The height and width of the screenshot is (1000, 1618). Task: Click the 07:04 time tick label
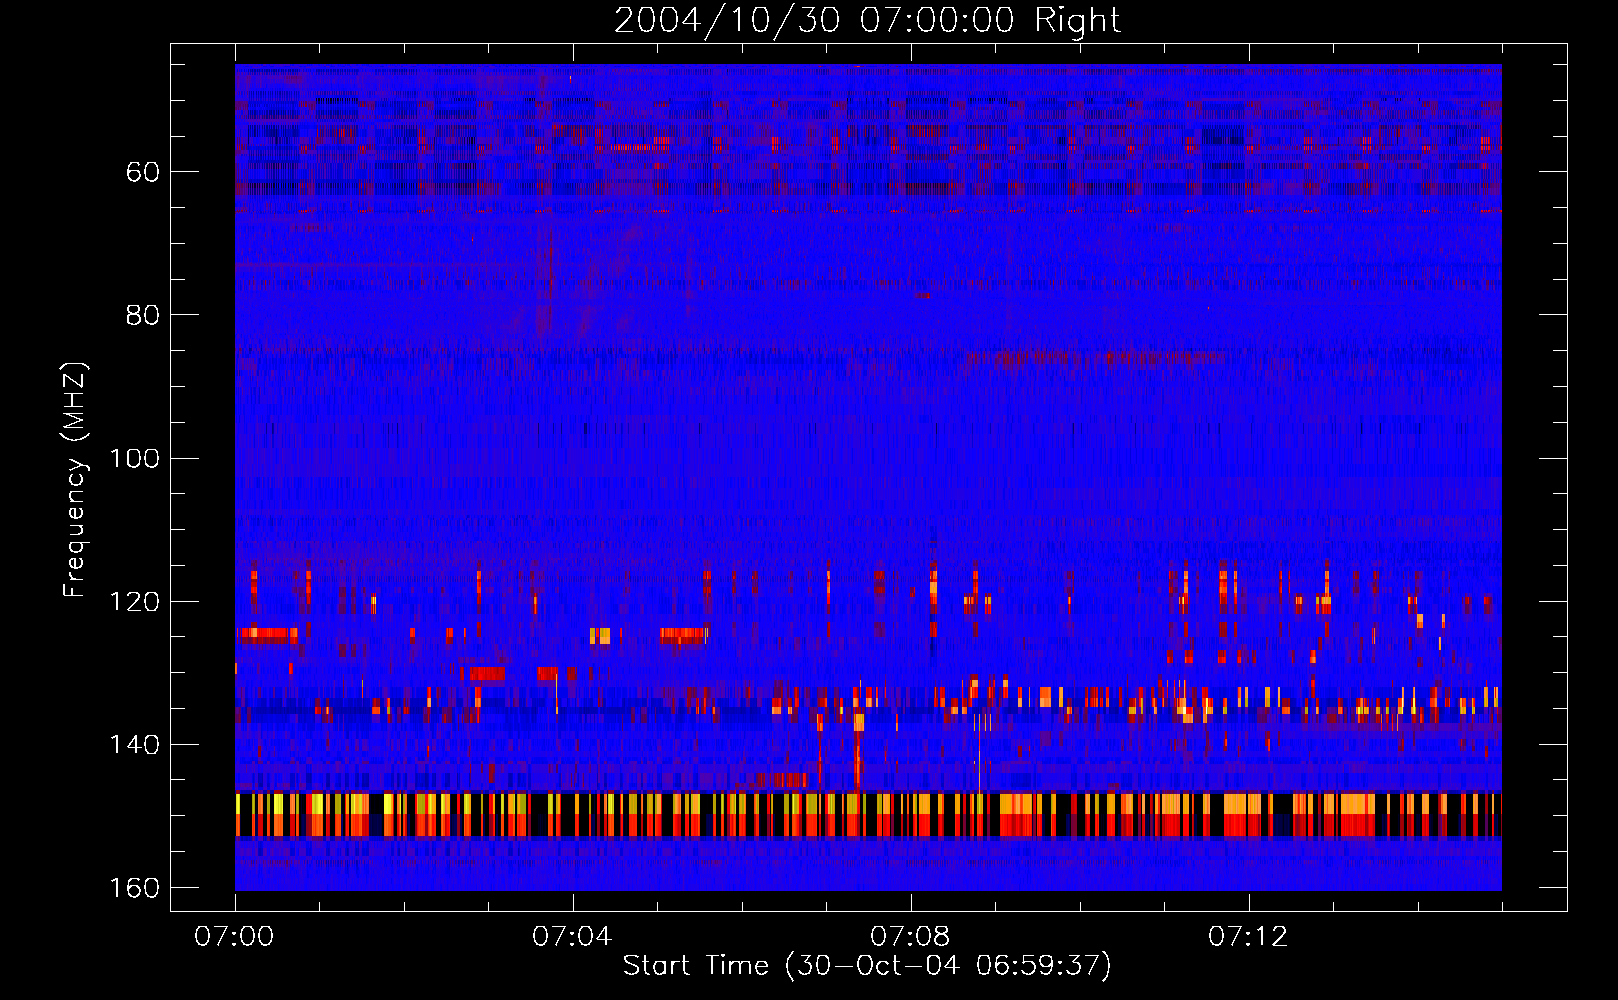(x=572, y=937)
